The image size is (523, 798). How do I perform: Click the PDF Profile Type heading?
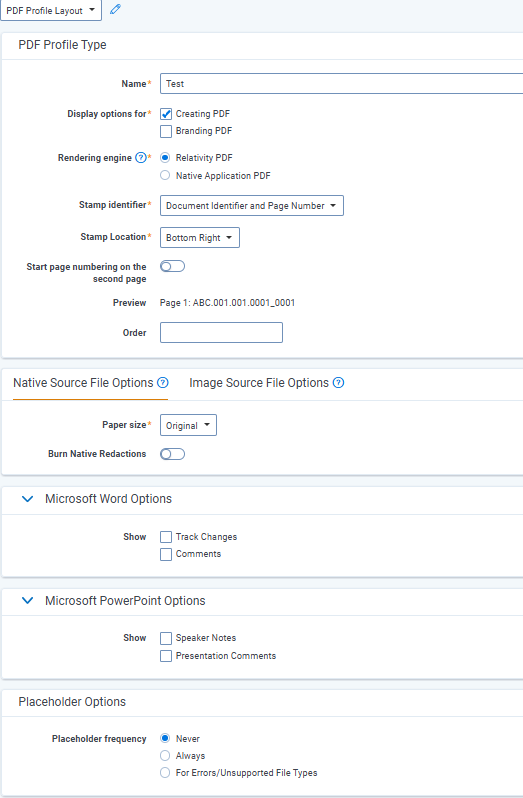[63, 45]
